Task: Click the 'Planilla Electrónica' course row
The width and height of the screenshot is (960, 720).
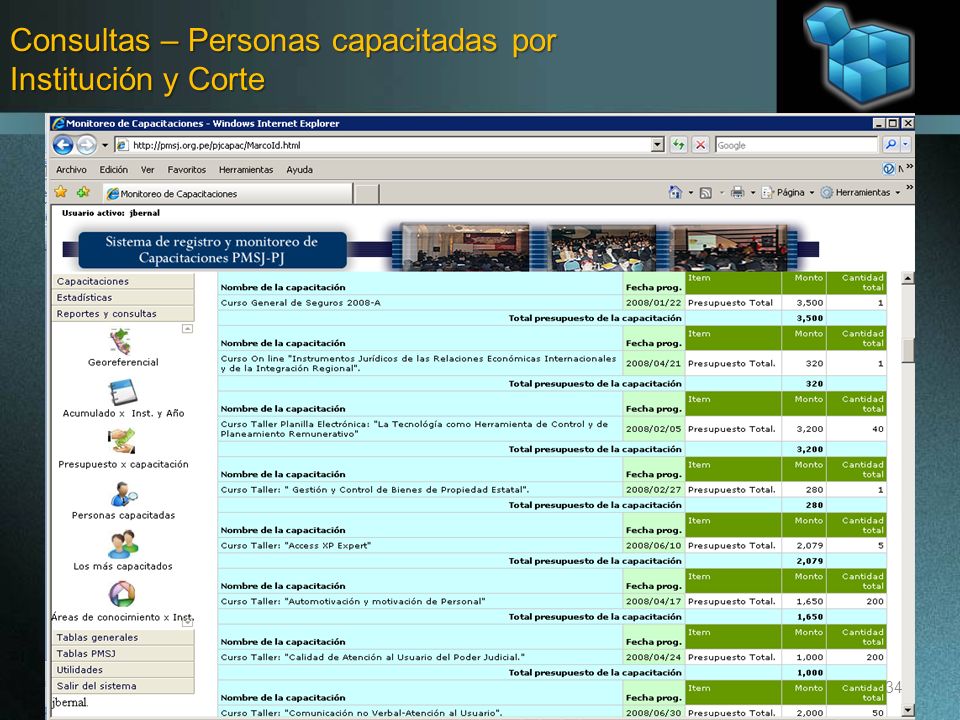Action: coord(421,429)
